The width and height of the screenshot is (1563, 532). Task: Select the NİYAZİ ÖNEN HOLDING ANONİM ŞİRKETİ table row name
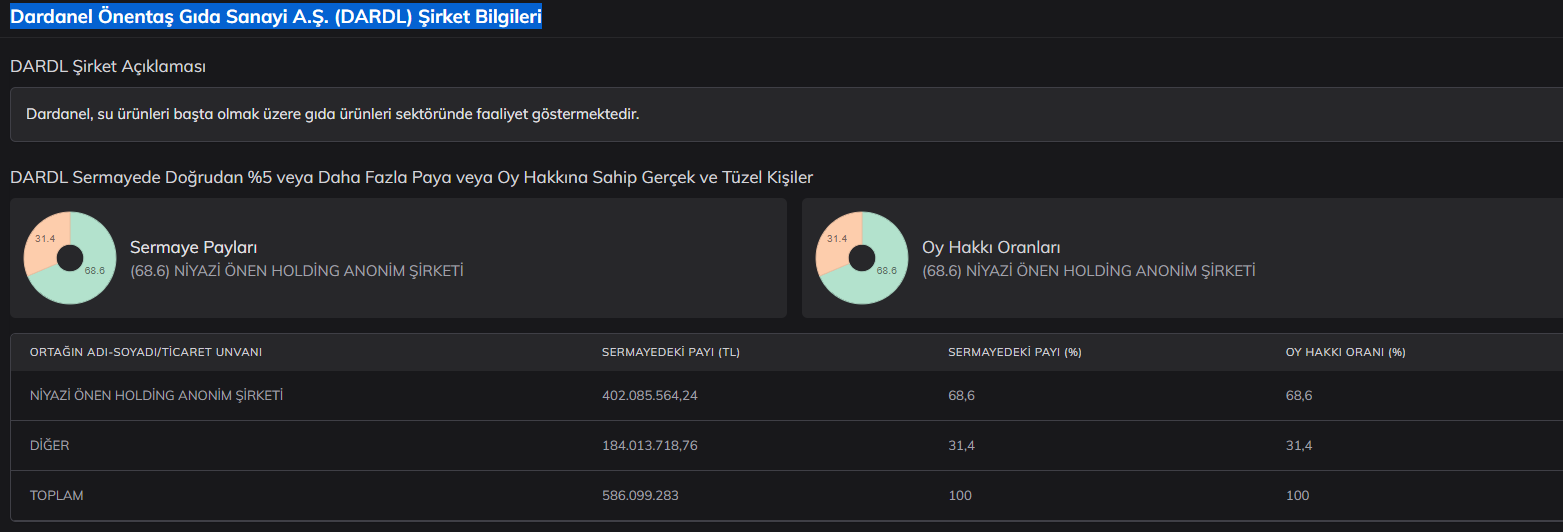pos(157,396)
